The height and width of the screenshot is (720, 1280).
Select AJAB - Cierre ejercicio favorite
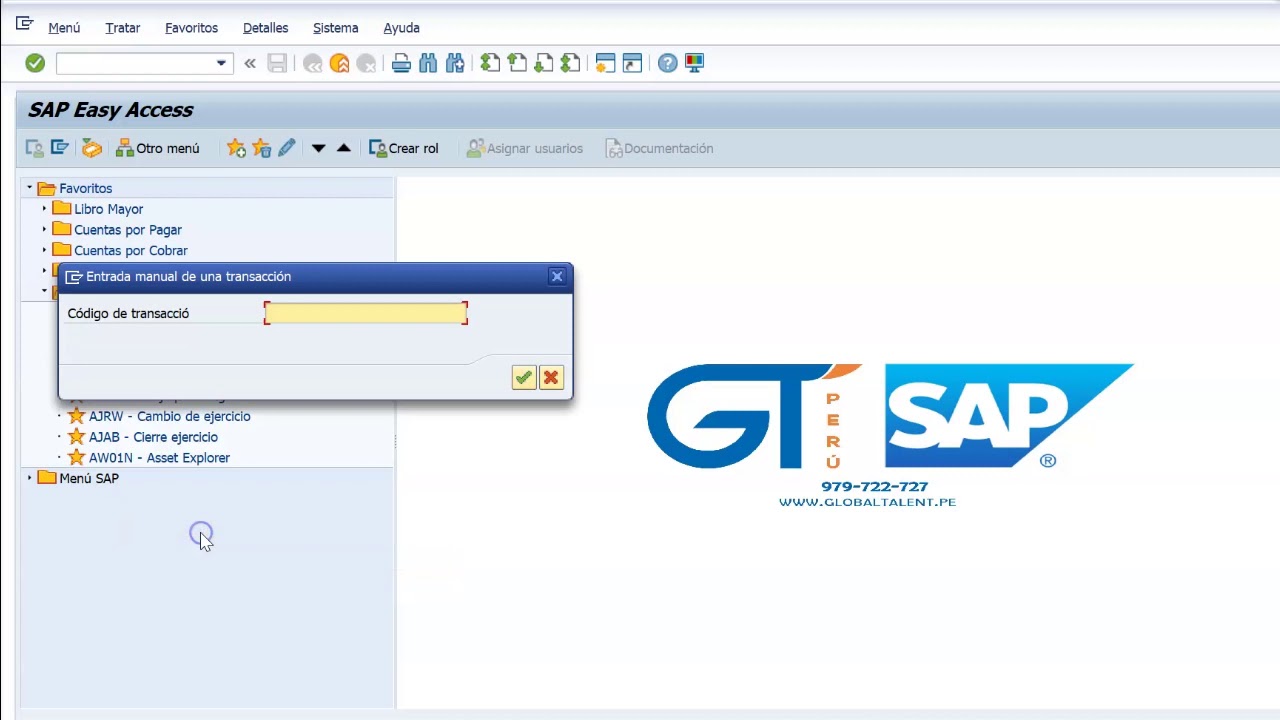(153, 437)
